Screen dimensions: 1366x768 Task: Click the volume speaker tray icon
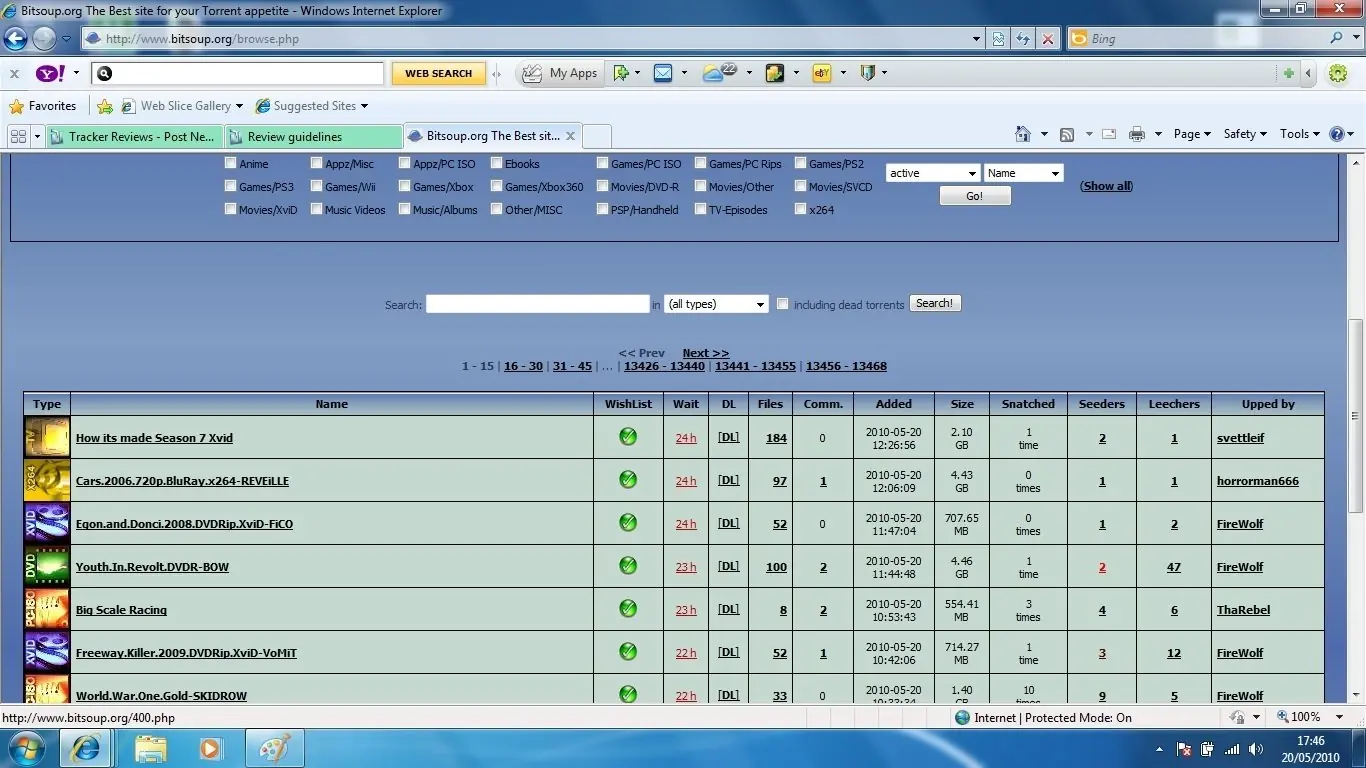pos(1255,749)
